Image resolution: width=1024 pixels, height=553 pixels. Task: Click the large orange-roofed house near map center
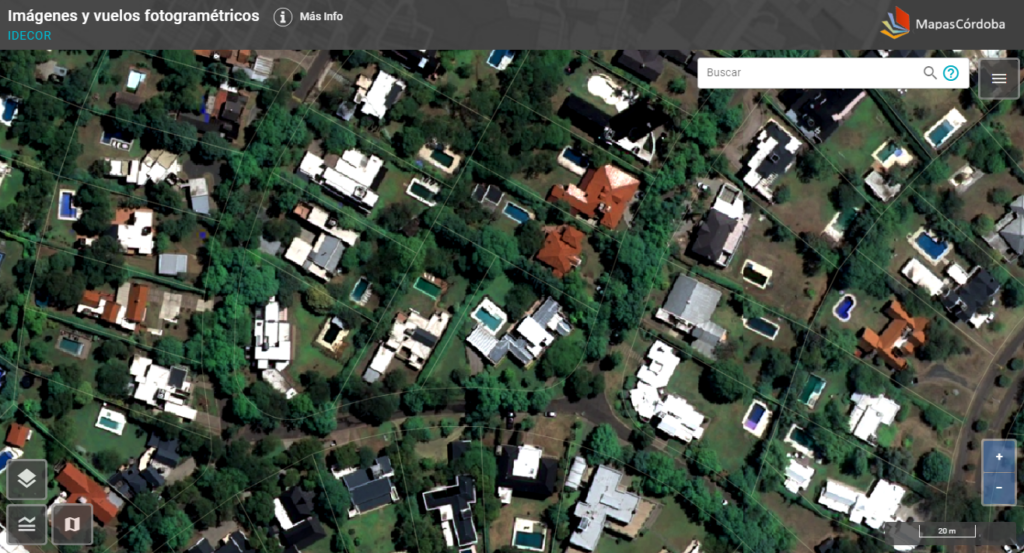click(x=597, y=194)
